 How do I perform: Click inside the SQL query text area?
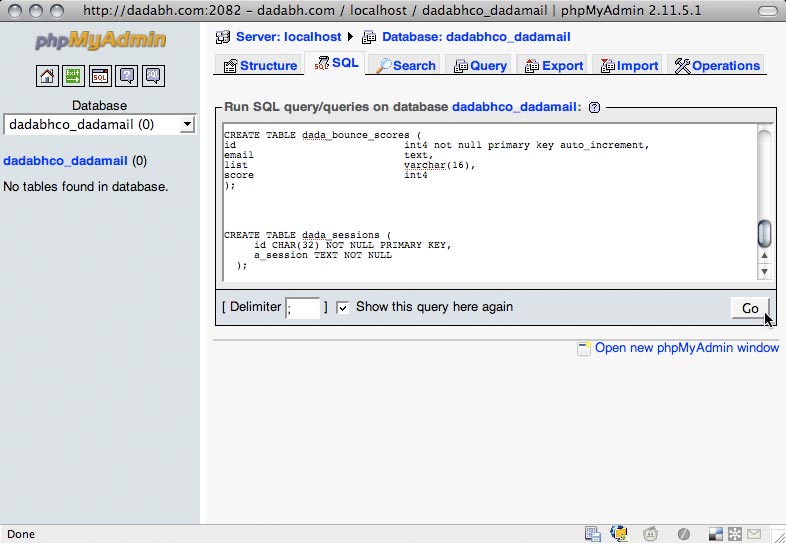[x=490, y=203]
